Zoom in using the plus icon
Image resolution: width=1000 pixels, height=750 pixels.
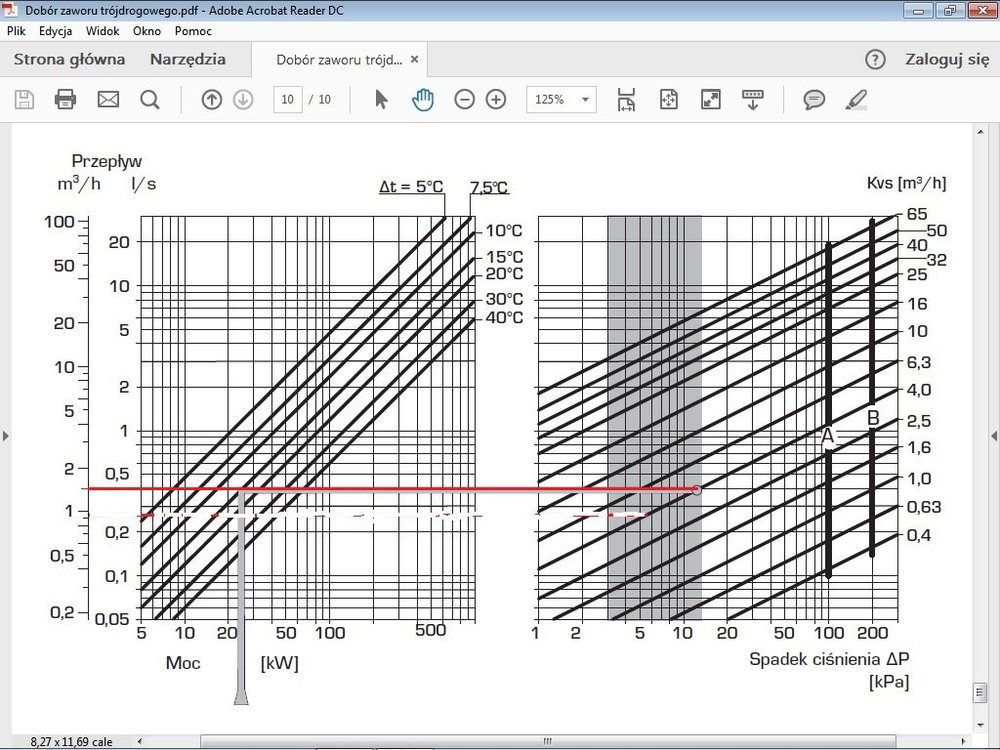496,99
